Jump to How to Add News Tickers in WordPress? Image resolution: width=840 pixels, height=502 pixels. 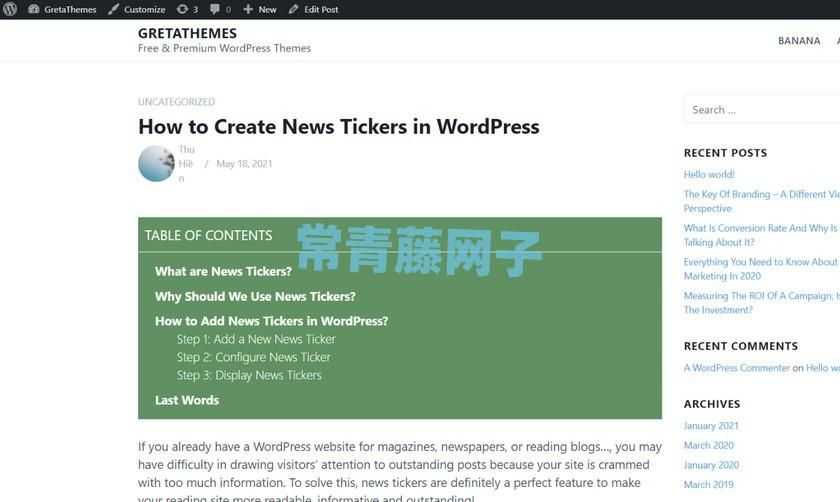(x=272, y=321)
